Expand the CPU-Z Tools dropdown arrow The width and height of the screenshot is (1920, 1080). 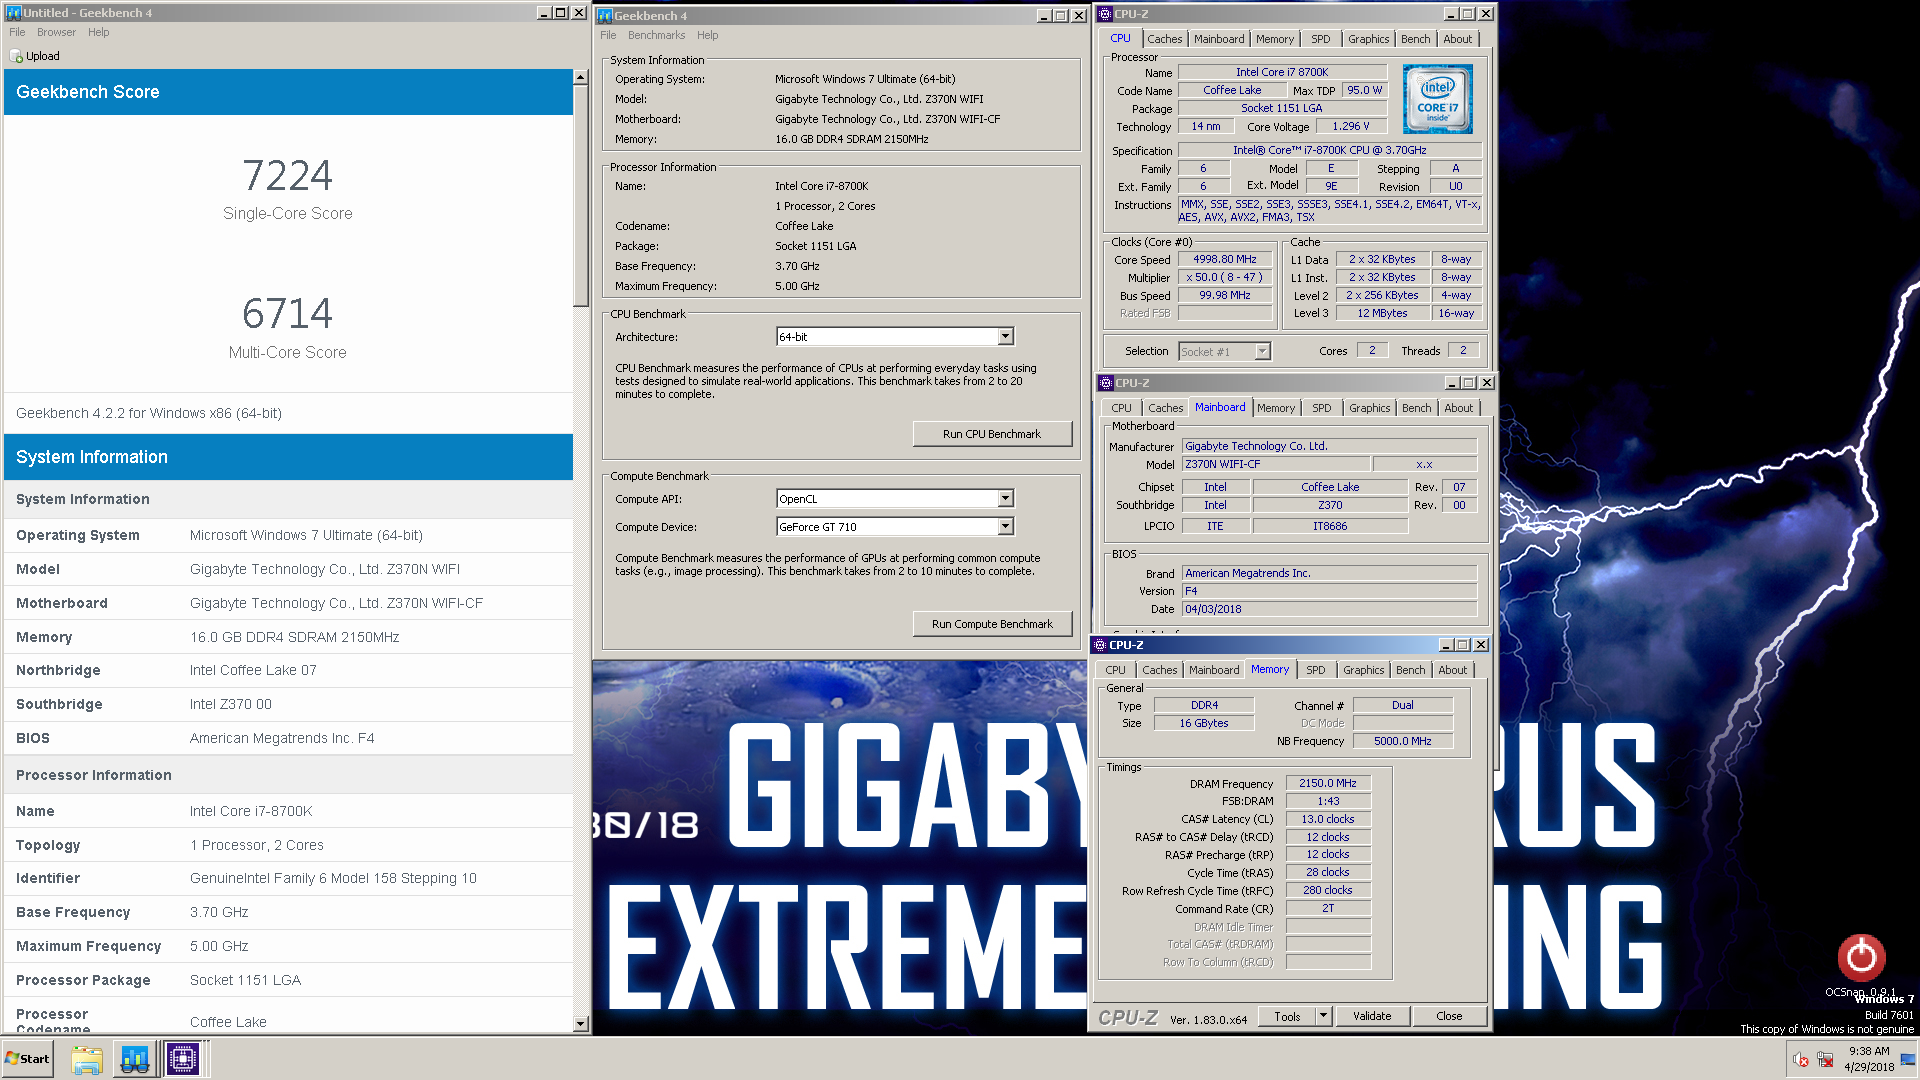[1323, 1016]
